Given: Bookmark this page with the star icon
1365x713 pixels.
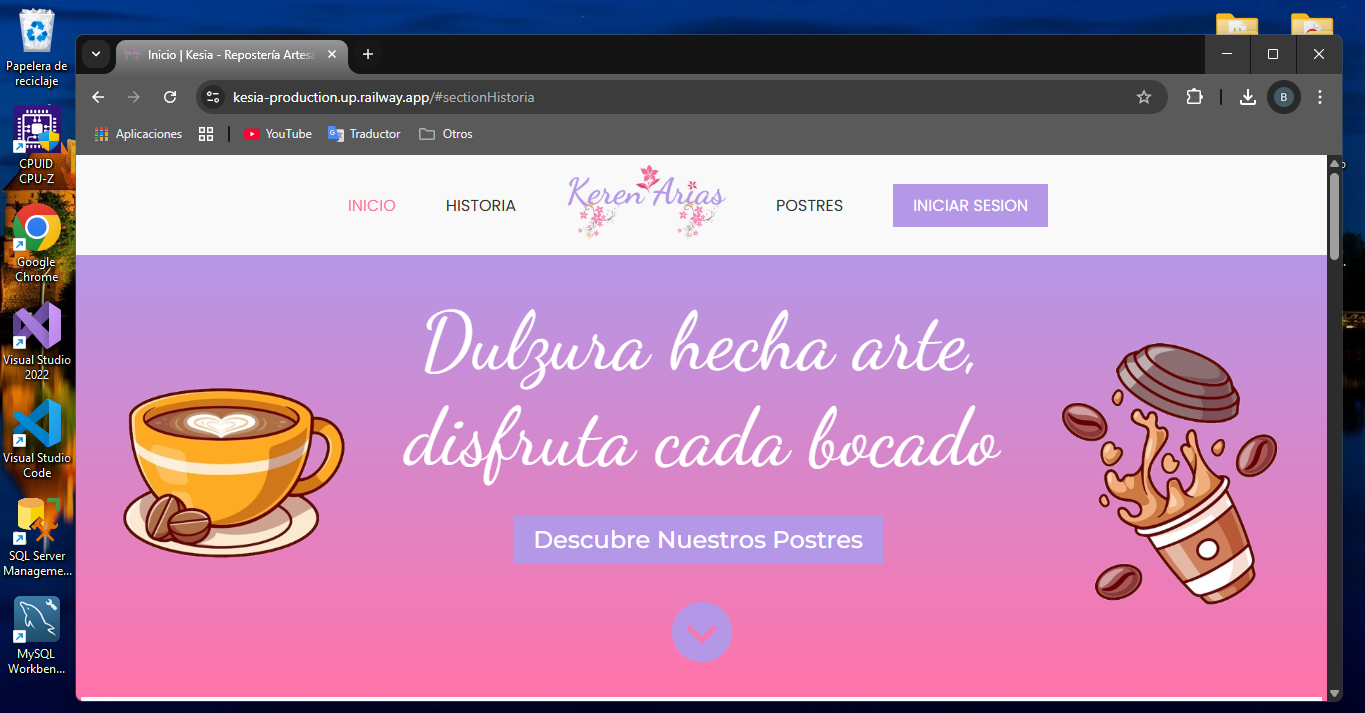Looking at the screenshot, I should click(x=1143, y=97).
